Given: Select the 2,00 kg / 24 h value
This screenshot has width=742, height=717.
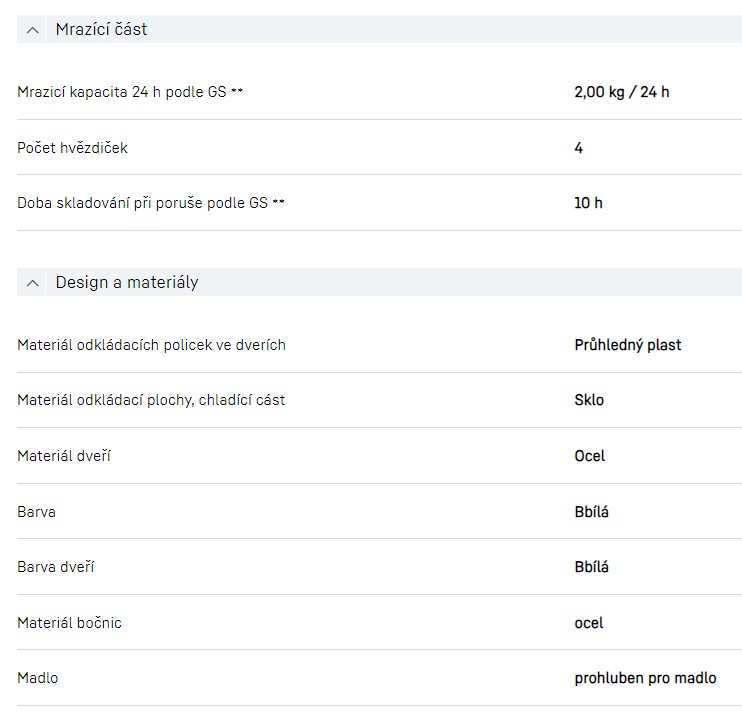Looking at the screenshot, I should pos(621,92).
